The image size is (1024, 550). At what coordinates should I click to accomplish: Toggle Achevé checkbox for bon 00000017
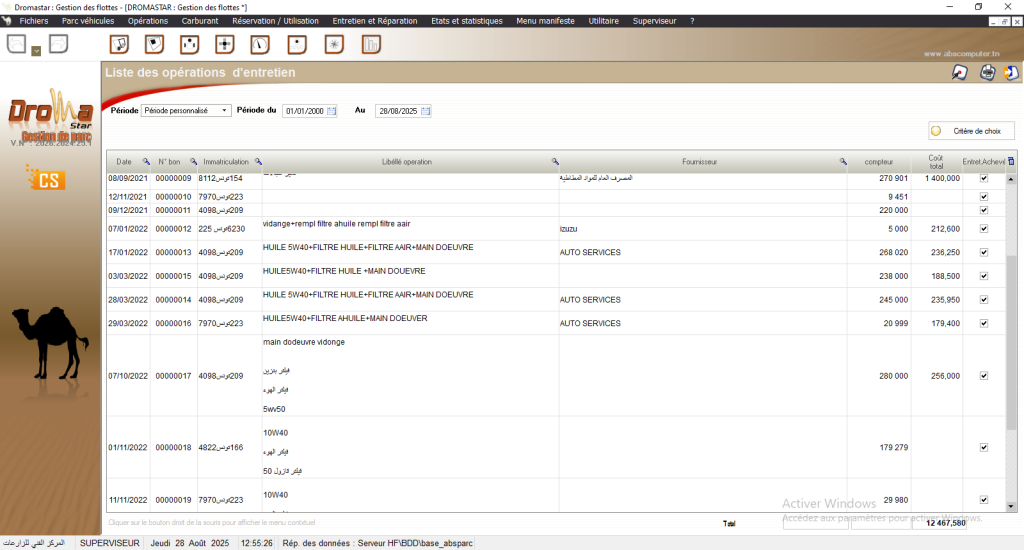point(984,376)
